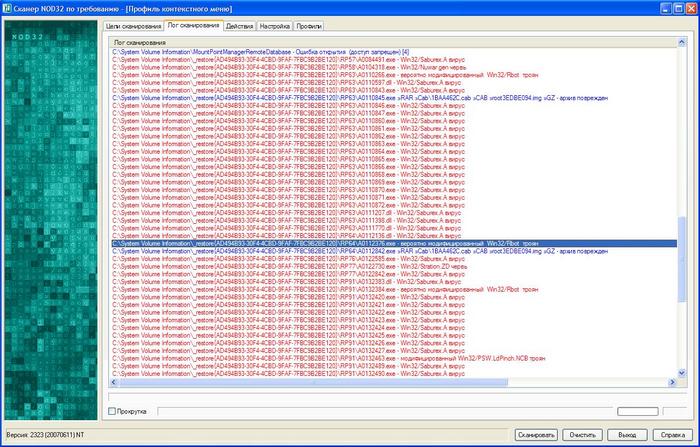Image resolution: width=700 pixels, height=447 pixels.
Task: Select the A0084491.exe Saburex.A log row
Action: (394, 60)
